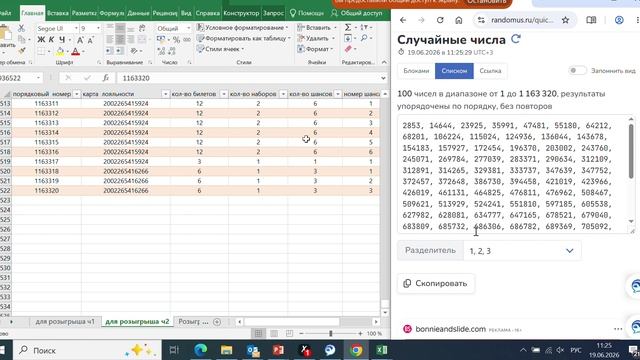This screenshot has width=640, height=360.
Task: Select the Ссылка tab
Action: (490, 71)
